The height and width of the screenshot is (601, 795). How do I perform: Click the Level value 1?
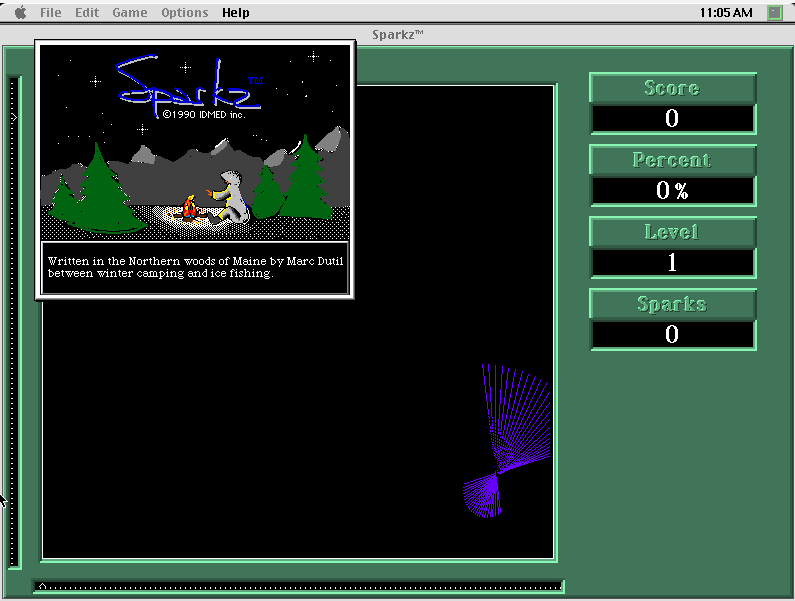point(672,263)
